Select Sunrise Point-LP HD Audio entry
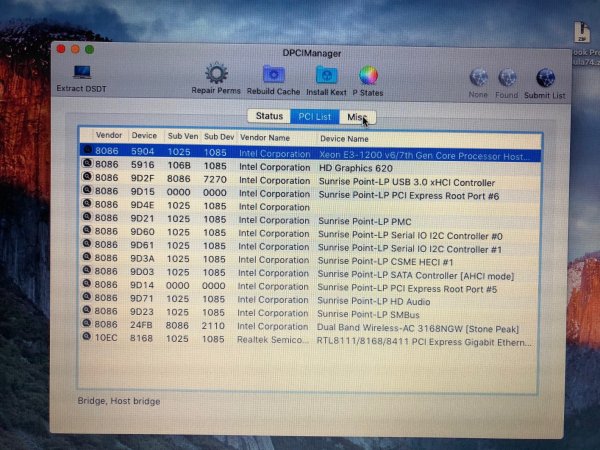This screenshot has height=450, width=600. (x=373, y=302)
